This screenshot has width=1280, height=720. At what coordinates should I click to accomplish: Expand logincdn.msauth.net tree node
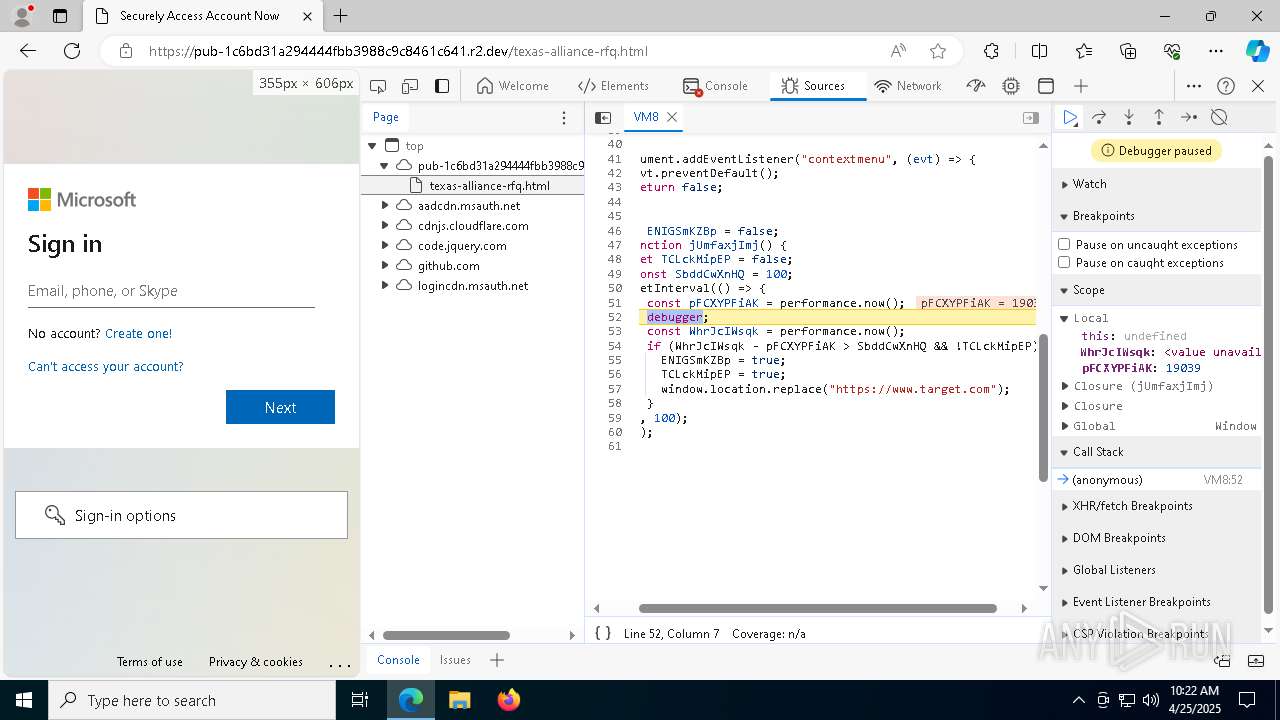tap(385, 285)
